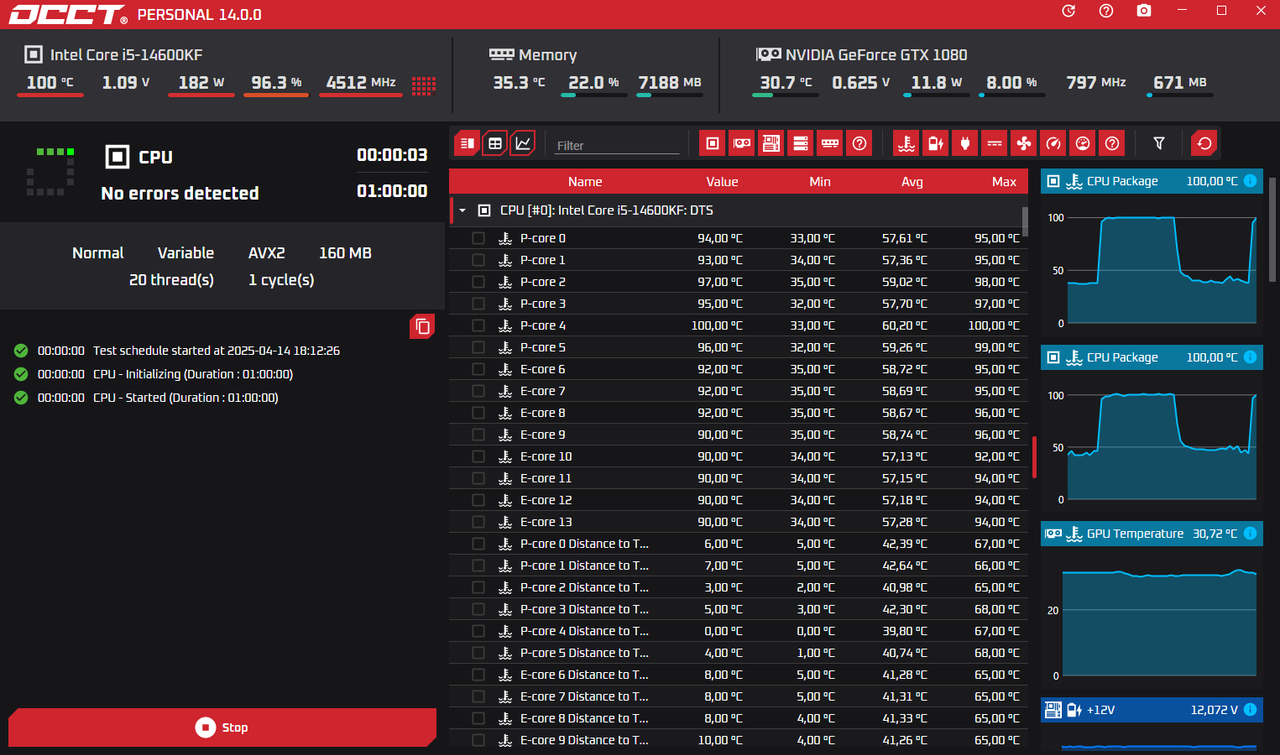Open the sensor filter funnel icon
The image size is (1280, 755).
coord(1159,143)
